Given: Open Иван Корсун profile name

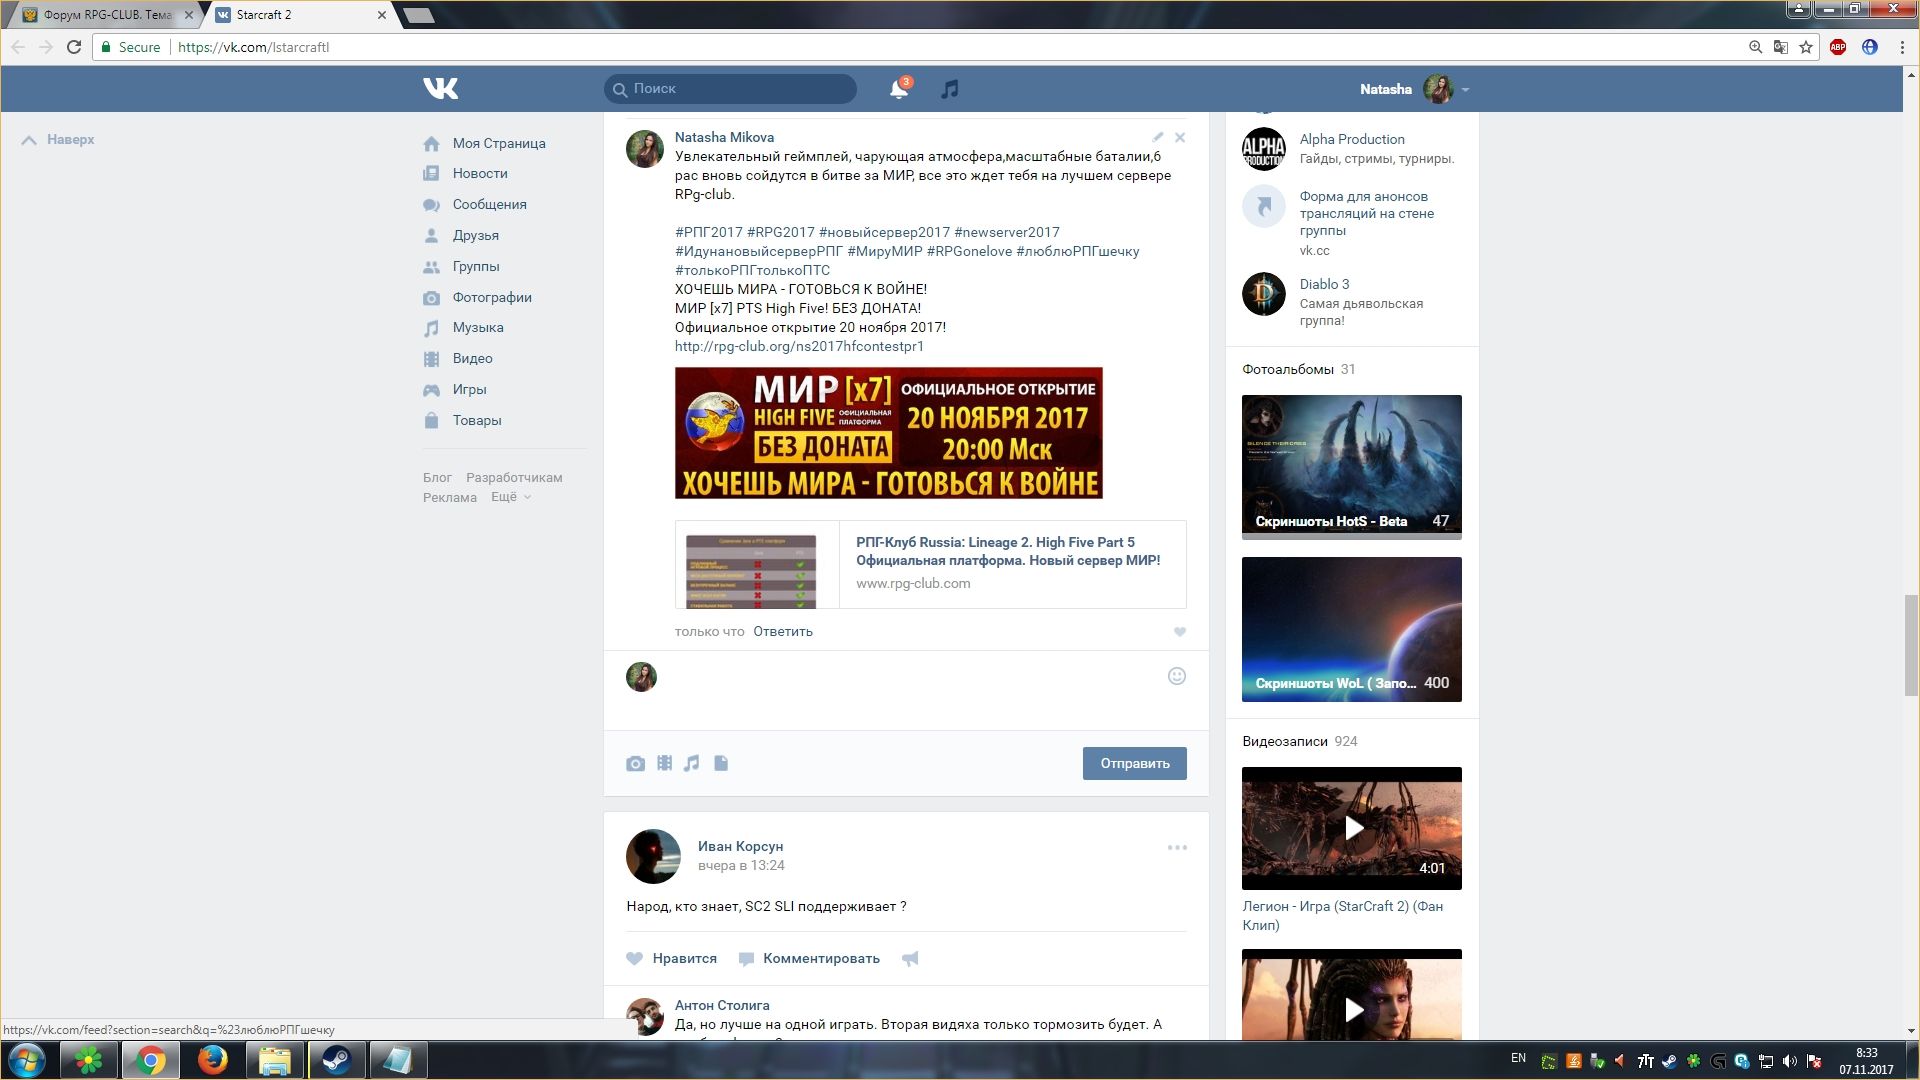Looking at the screenshot, I should pos(740,846).
